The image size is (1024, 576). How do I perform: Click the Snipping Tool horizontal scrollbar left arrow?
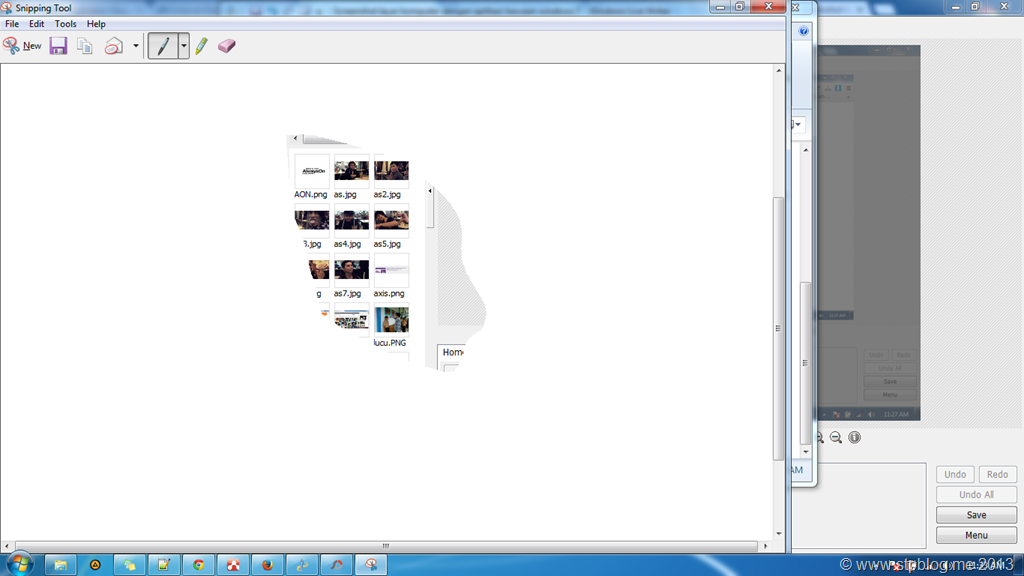[7, 546]
